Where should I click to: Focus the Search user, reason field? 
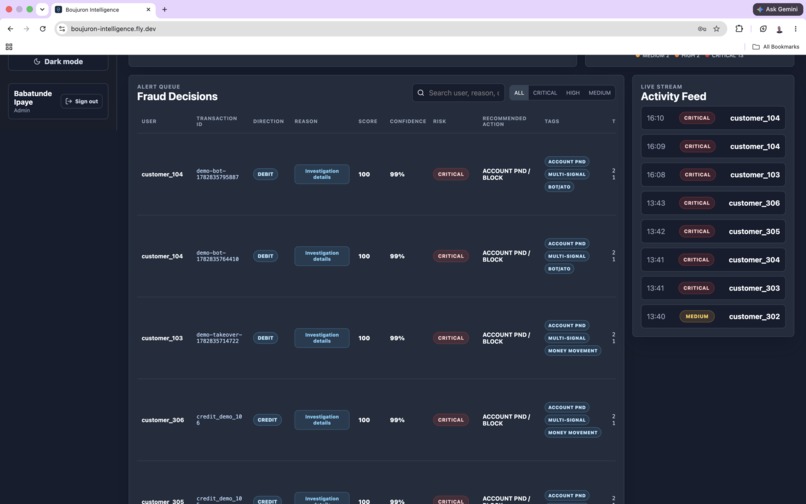pos(459,93)
